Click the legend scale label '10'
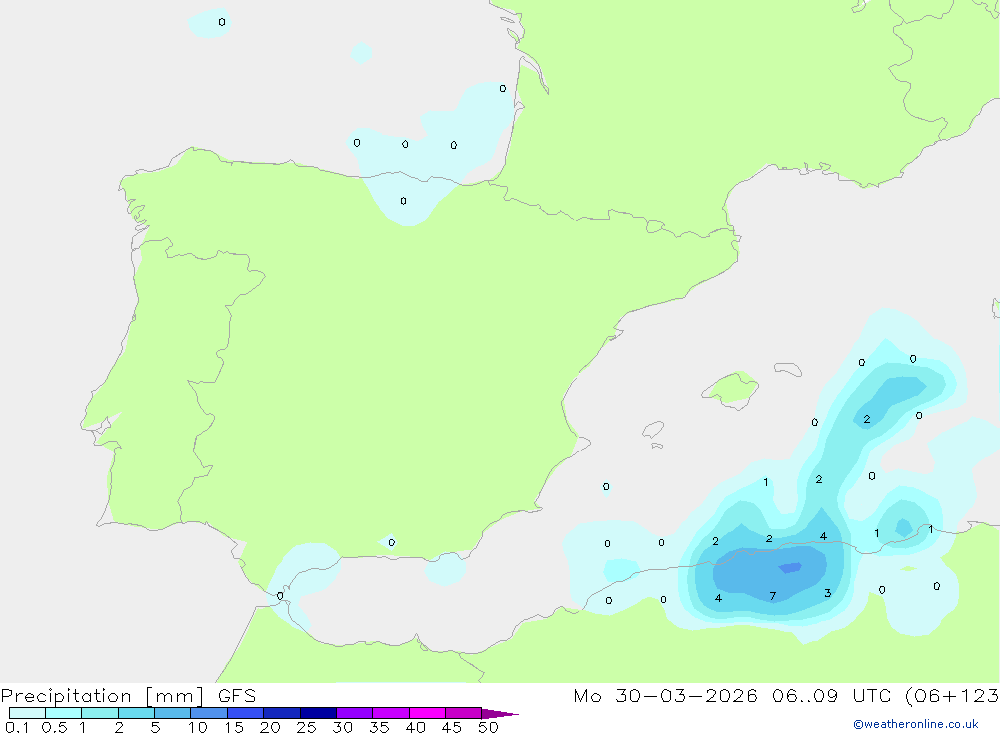1000x733 pixels. [197, 727]
